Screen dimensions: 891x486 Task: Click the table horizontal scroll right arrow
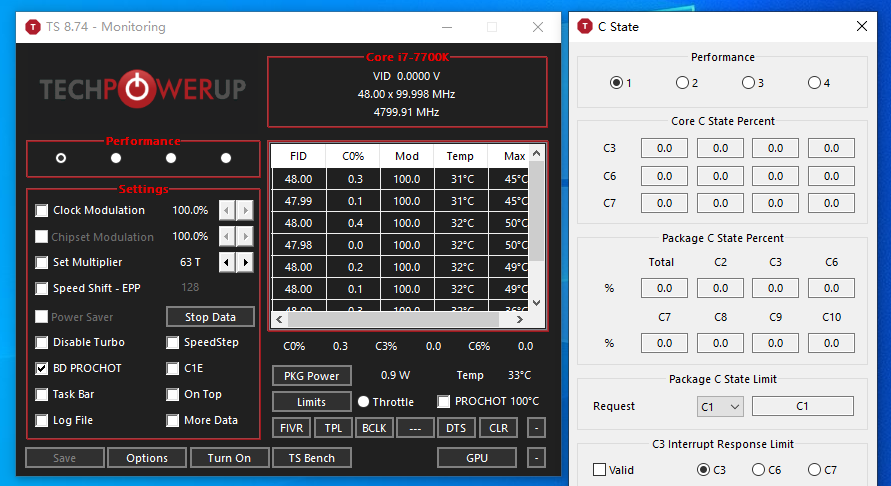click(x=519, y=319)
